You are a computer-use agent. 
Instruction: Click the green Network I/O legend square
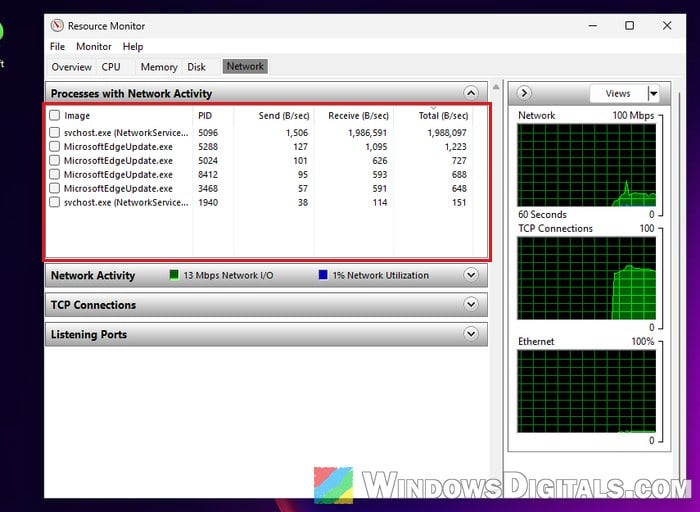(x=174, y=275)
